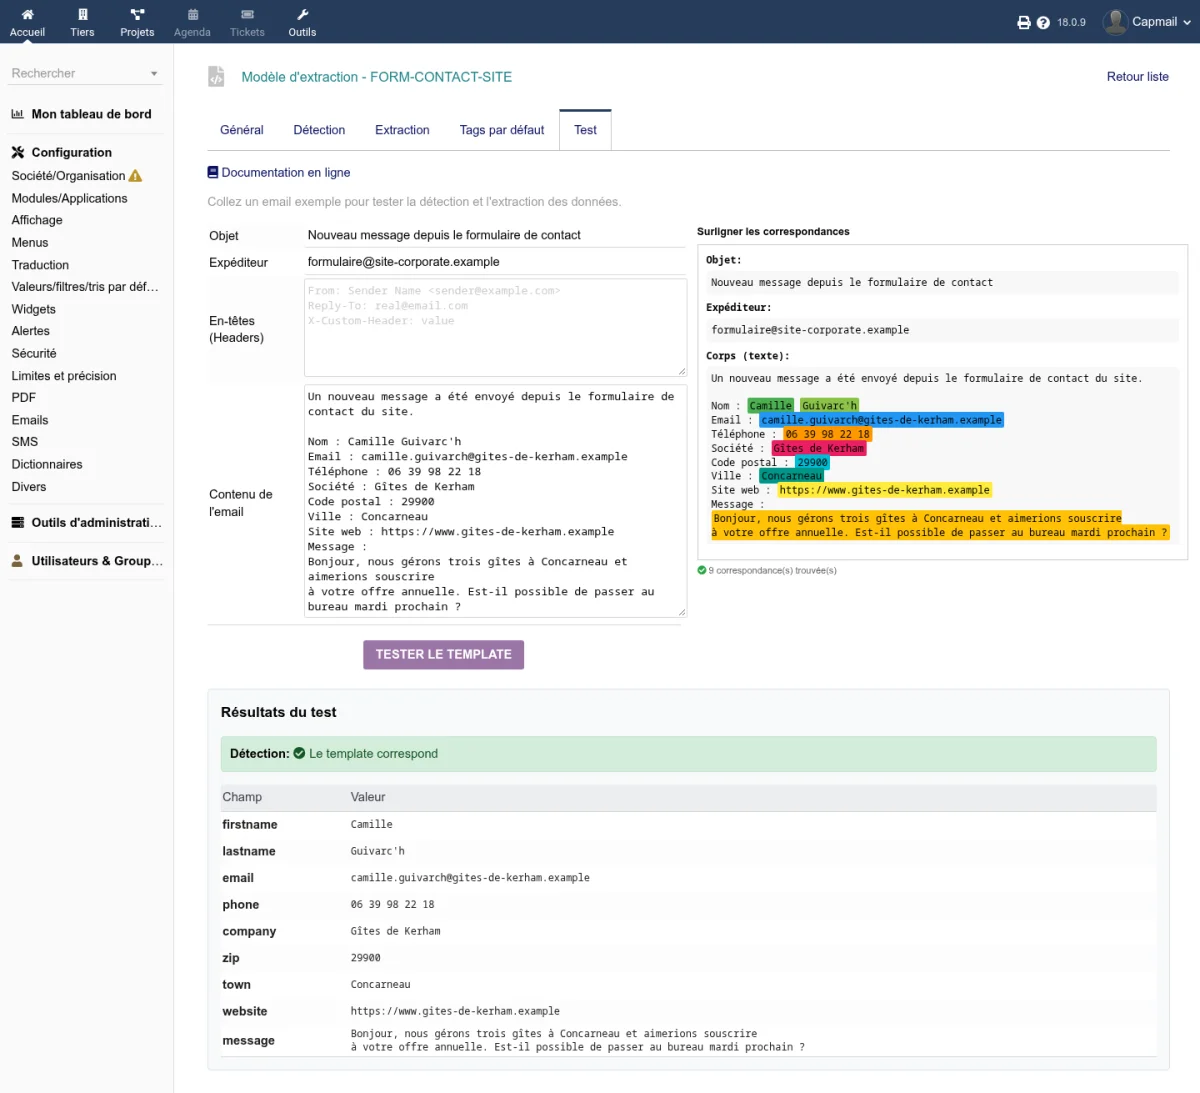Open the SMS settings entry

point(25,442)
